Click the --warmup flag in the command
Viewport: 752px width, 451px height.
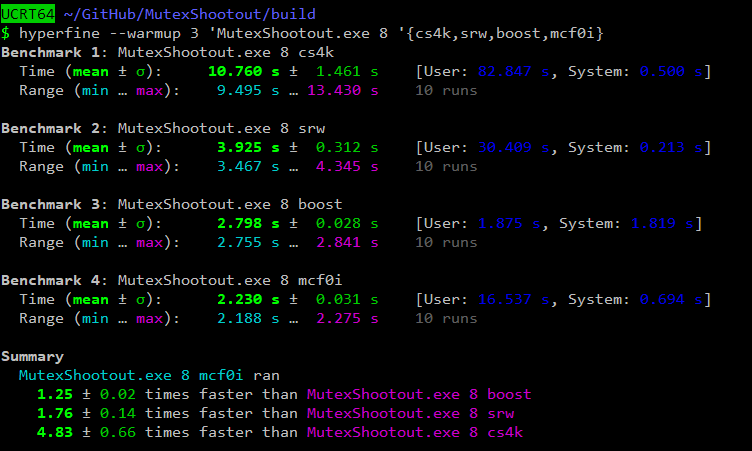click(x=145, y=34)
